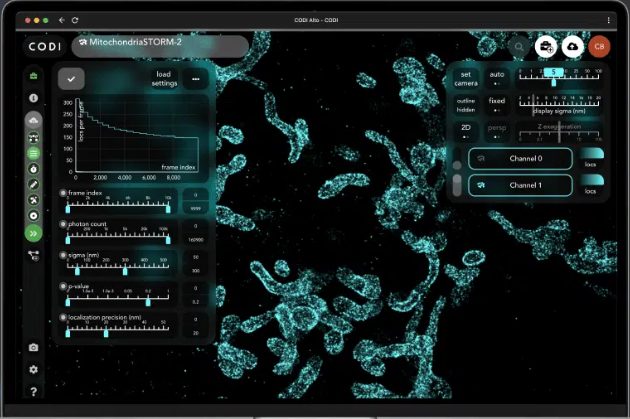Image resolution: width=630 pixels, height=419 pixels.
Task: Open the camera snapshot icon in sidebar
Action: 34,347
